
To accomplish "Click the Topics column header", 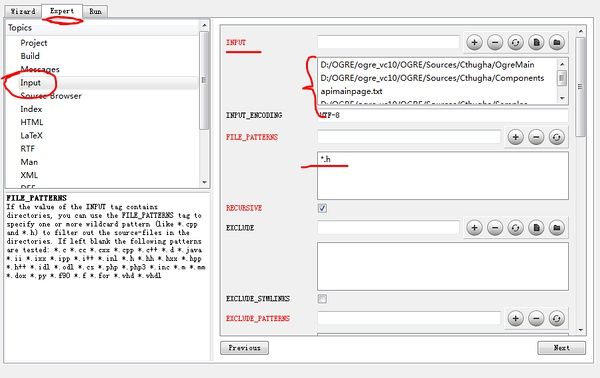I will click(x=103, y=28).
